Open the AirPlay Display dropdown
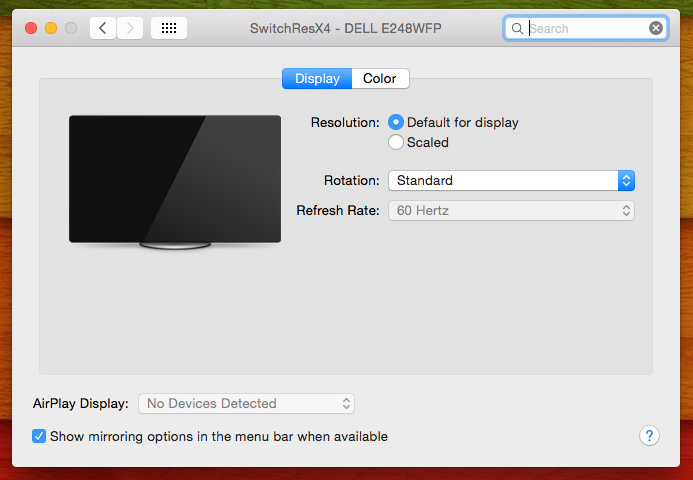693x480 pixels. [246, 404]
